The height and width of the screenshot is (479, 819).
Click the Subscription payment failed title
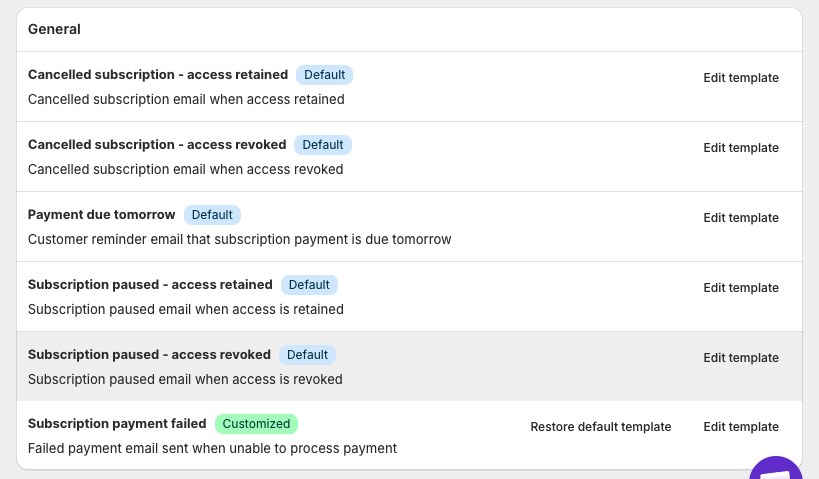(117, 424)
